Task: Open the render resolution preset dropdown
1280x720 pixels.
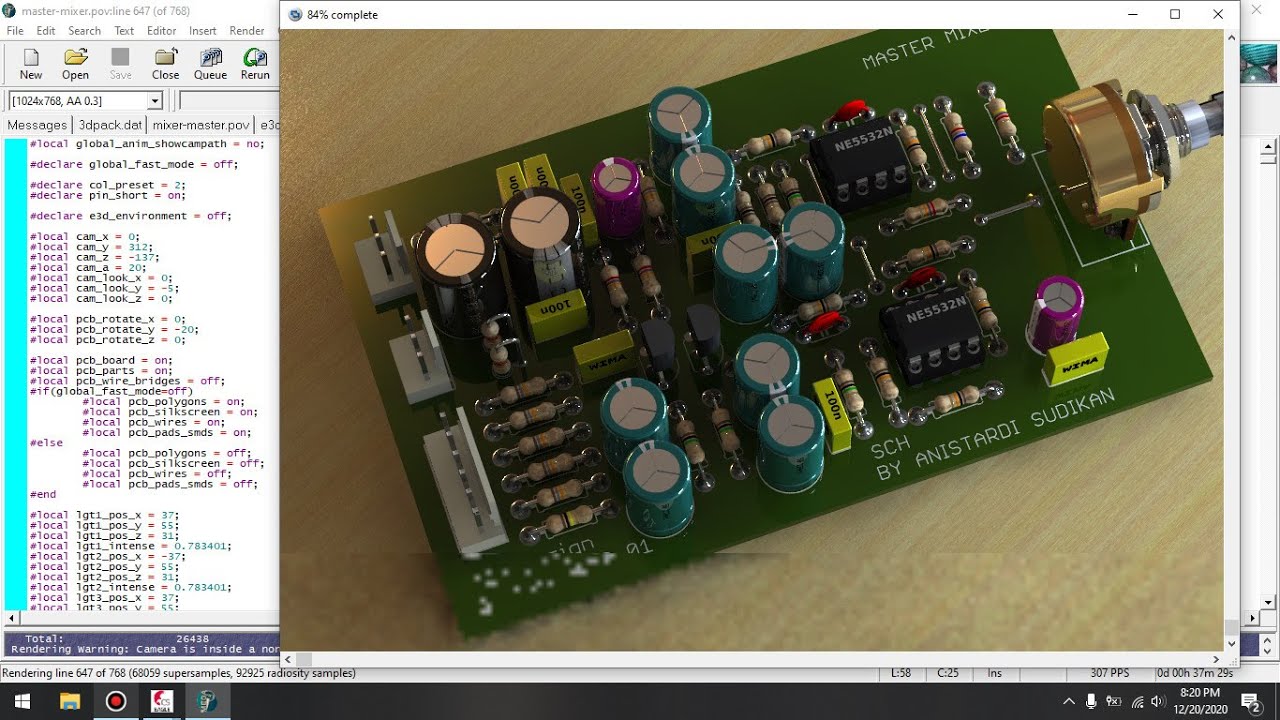Action: tap(155, 101)
